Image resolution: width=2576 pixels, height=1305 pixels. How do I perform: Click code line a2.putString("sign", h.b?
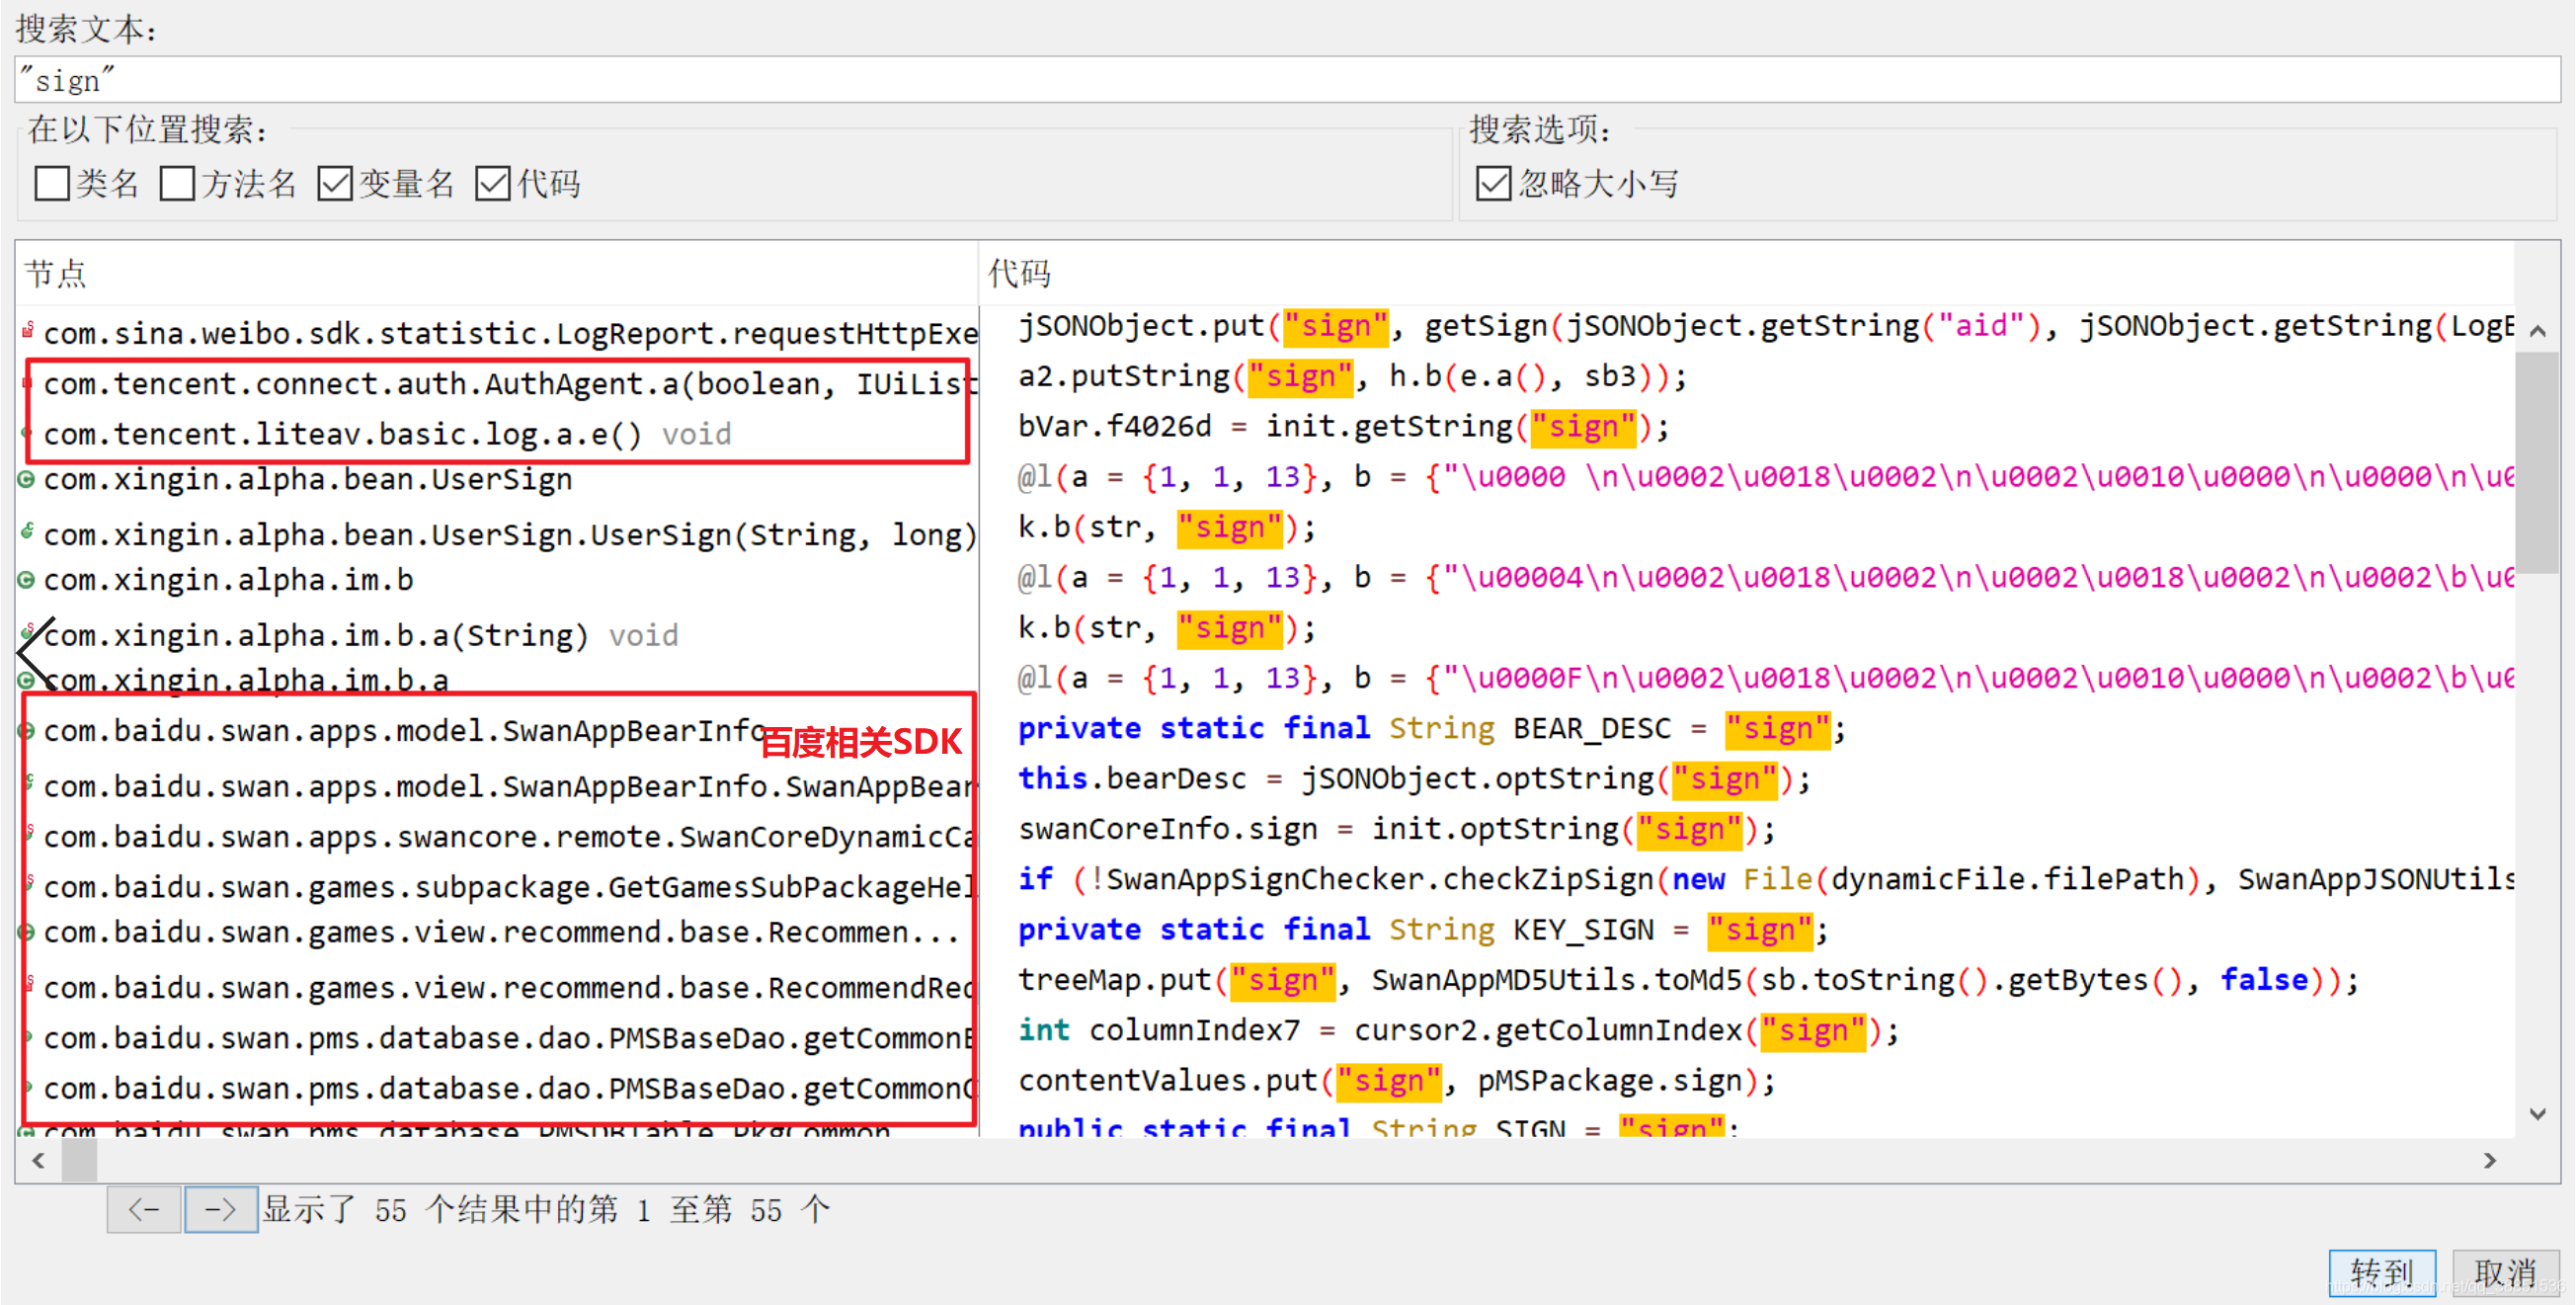[x=1352, y=377]
